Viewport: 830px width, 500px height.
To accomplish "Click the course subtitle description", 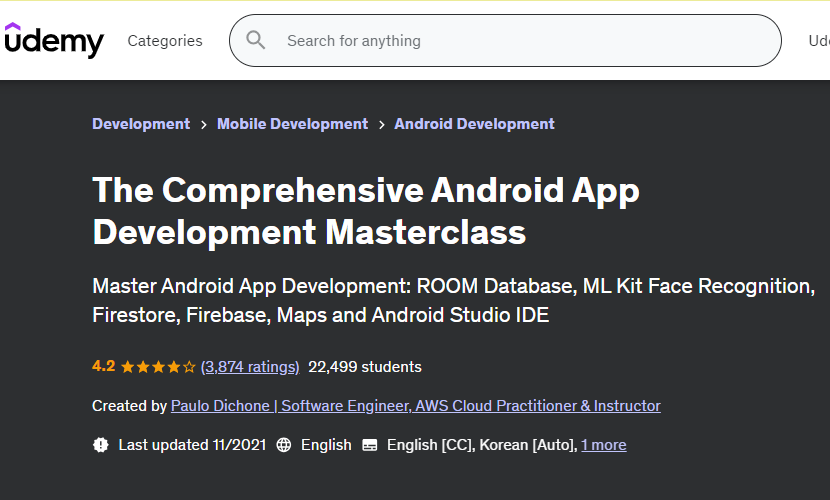I will (452, 301).
